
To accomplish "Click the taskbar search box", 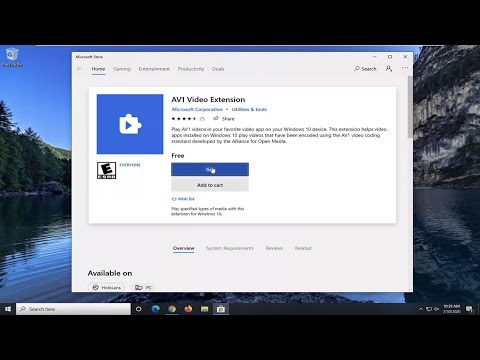I will [x=73, y=309].
